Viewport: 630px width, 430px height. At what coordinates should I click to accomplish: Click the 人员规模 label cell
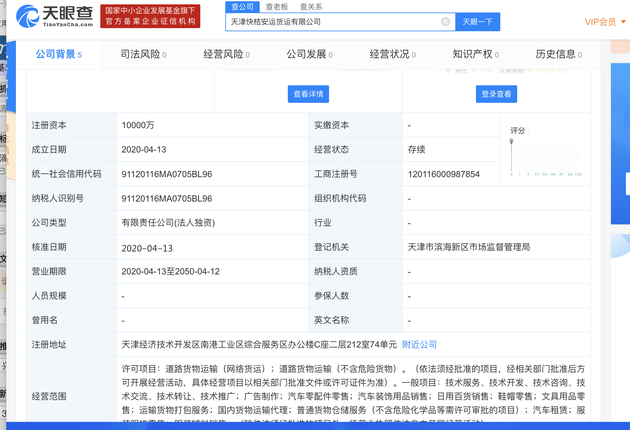click(72, 296)
